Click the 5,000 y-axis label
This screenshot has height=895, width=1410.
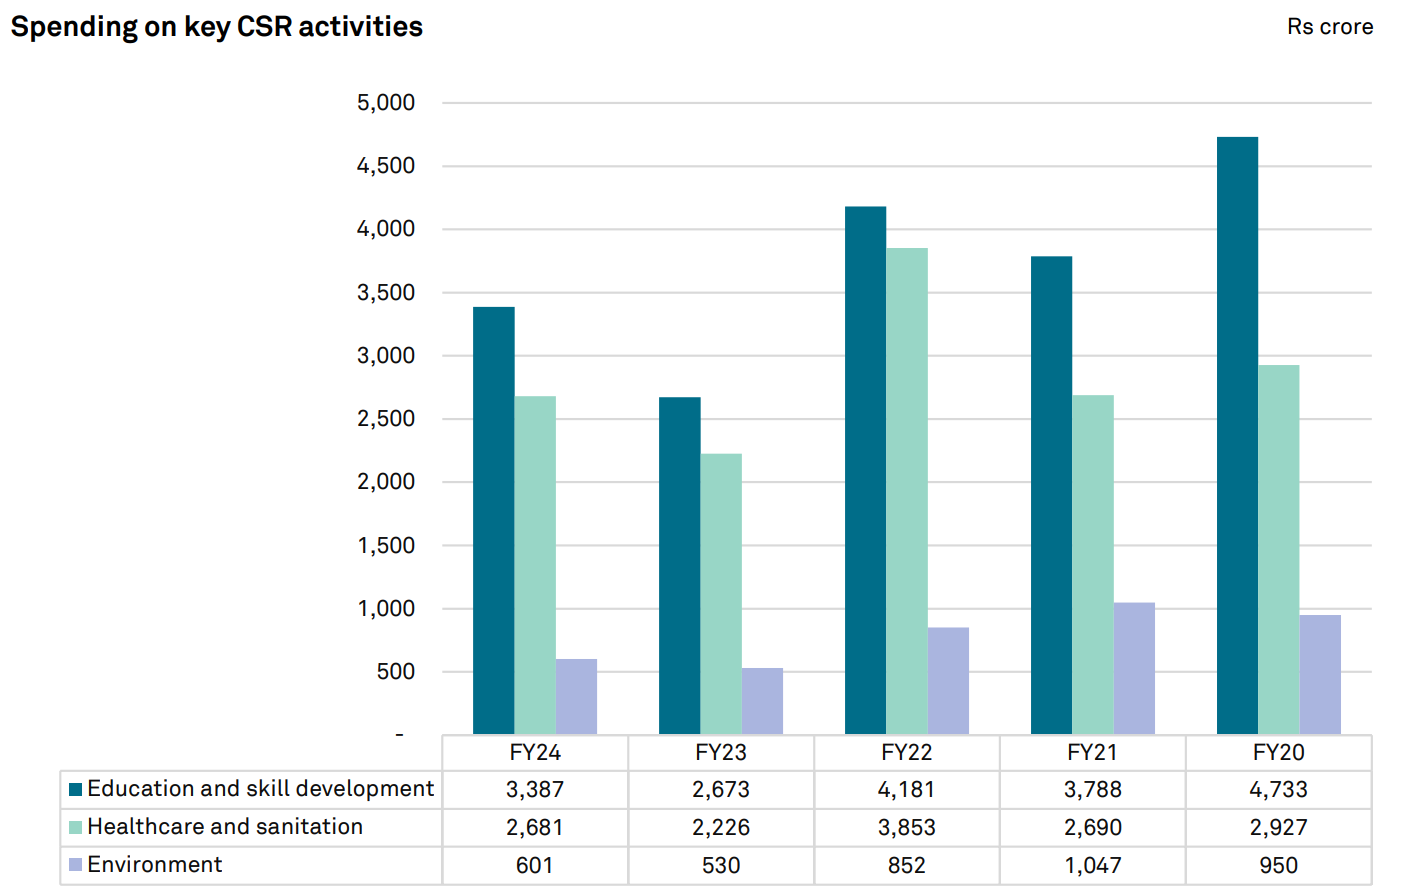[x=386, y=103]
